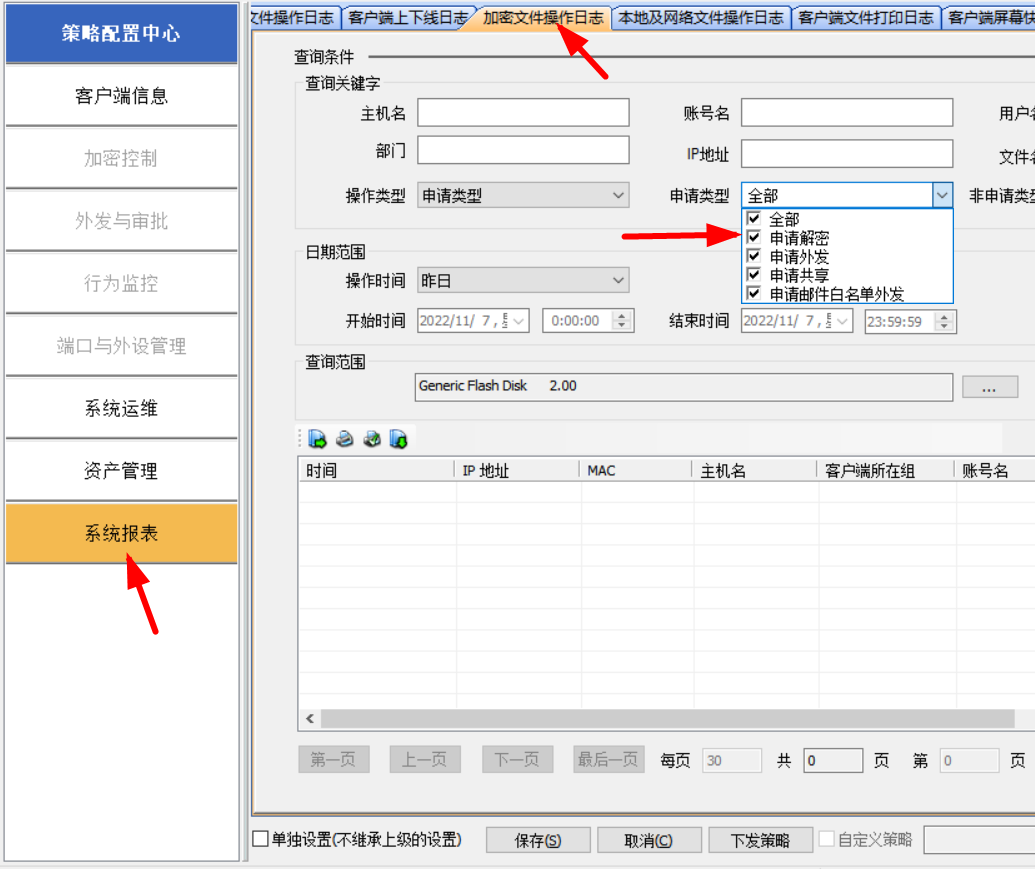Collapse the 申请类型 dropdown arrow

click(942, 196)
